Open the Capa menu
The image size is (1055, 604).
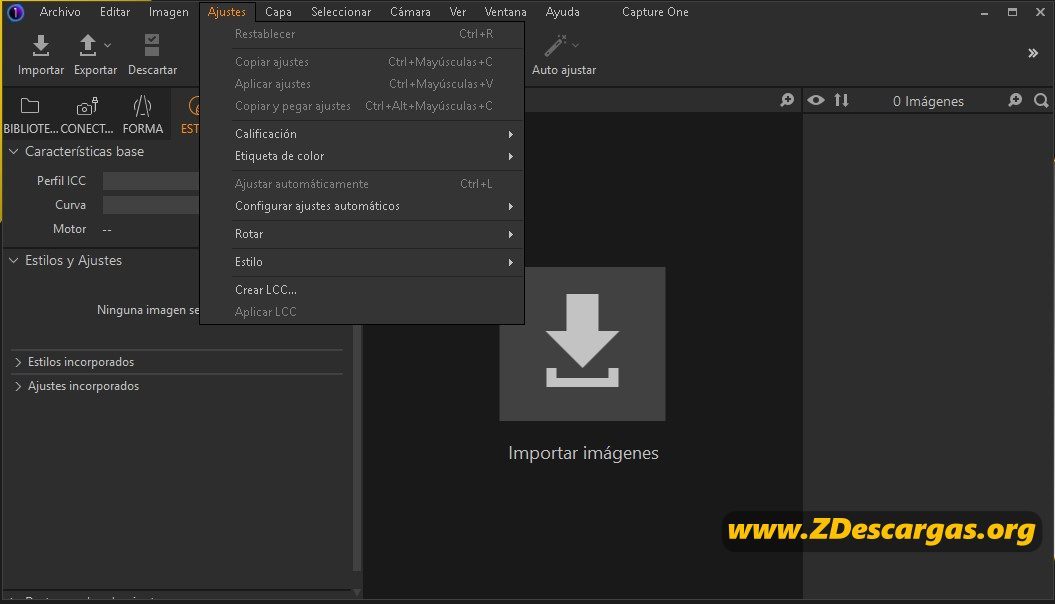278,12
